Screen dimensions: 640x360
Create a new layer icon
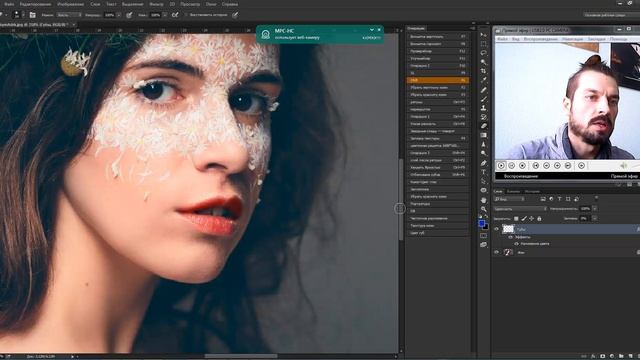(x=630, y=356)
